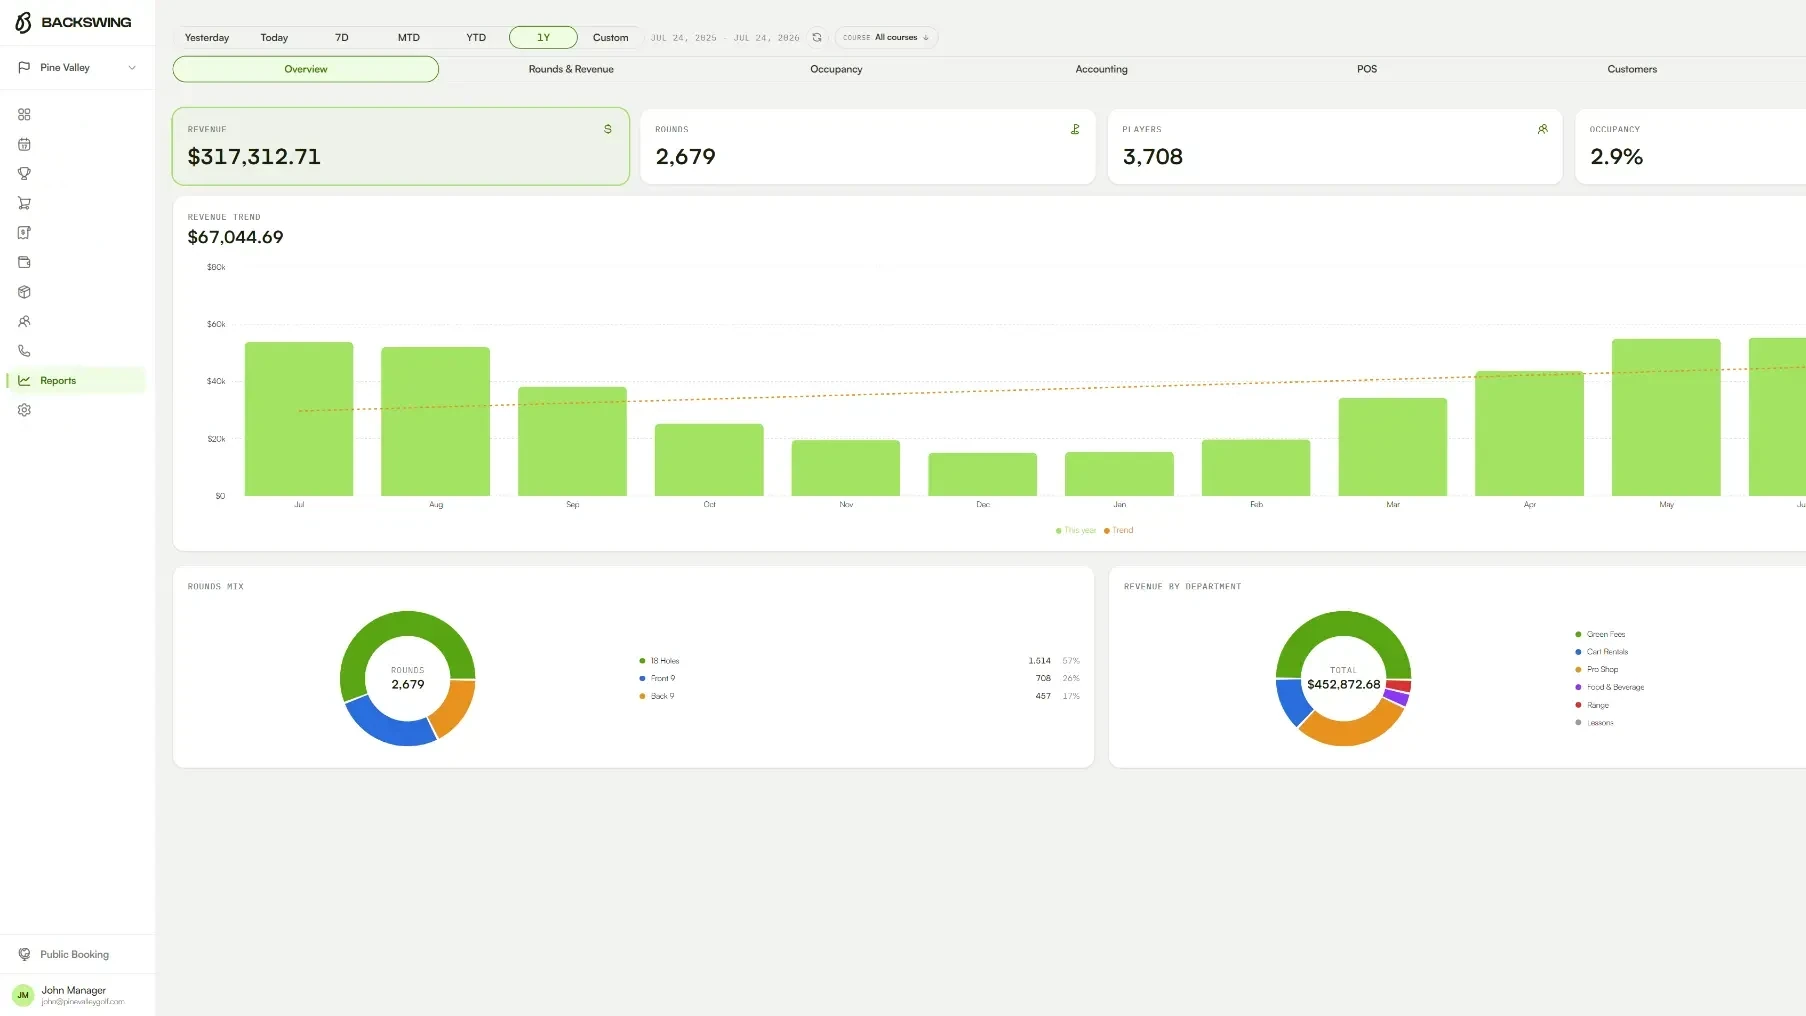Viewport: 1806px width, 1016px height.
Task: Click the Front 9 legend swatch
Action: click(x=642, y=678)
